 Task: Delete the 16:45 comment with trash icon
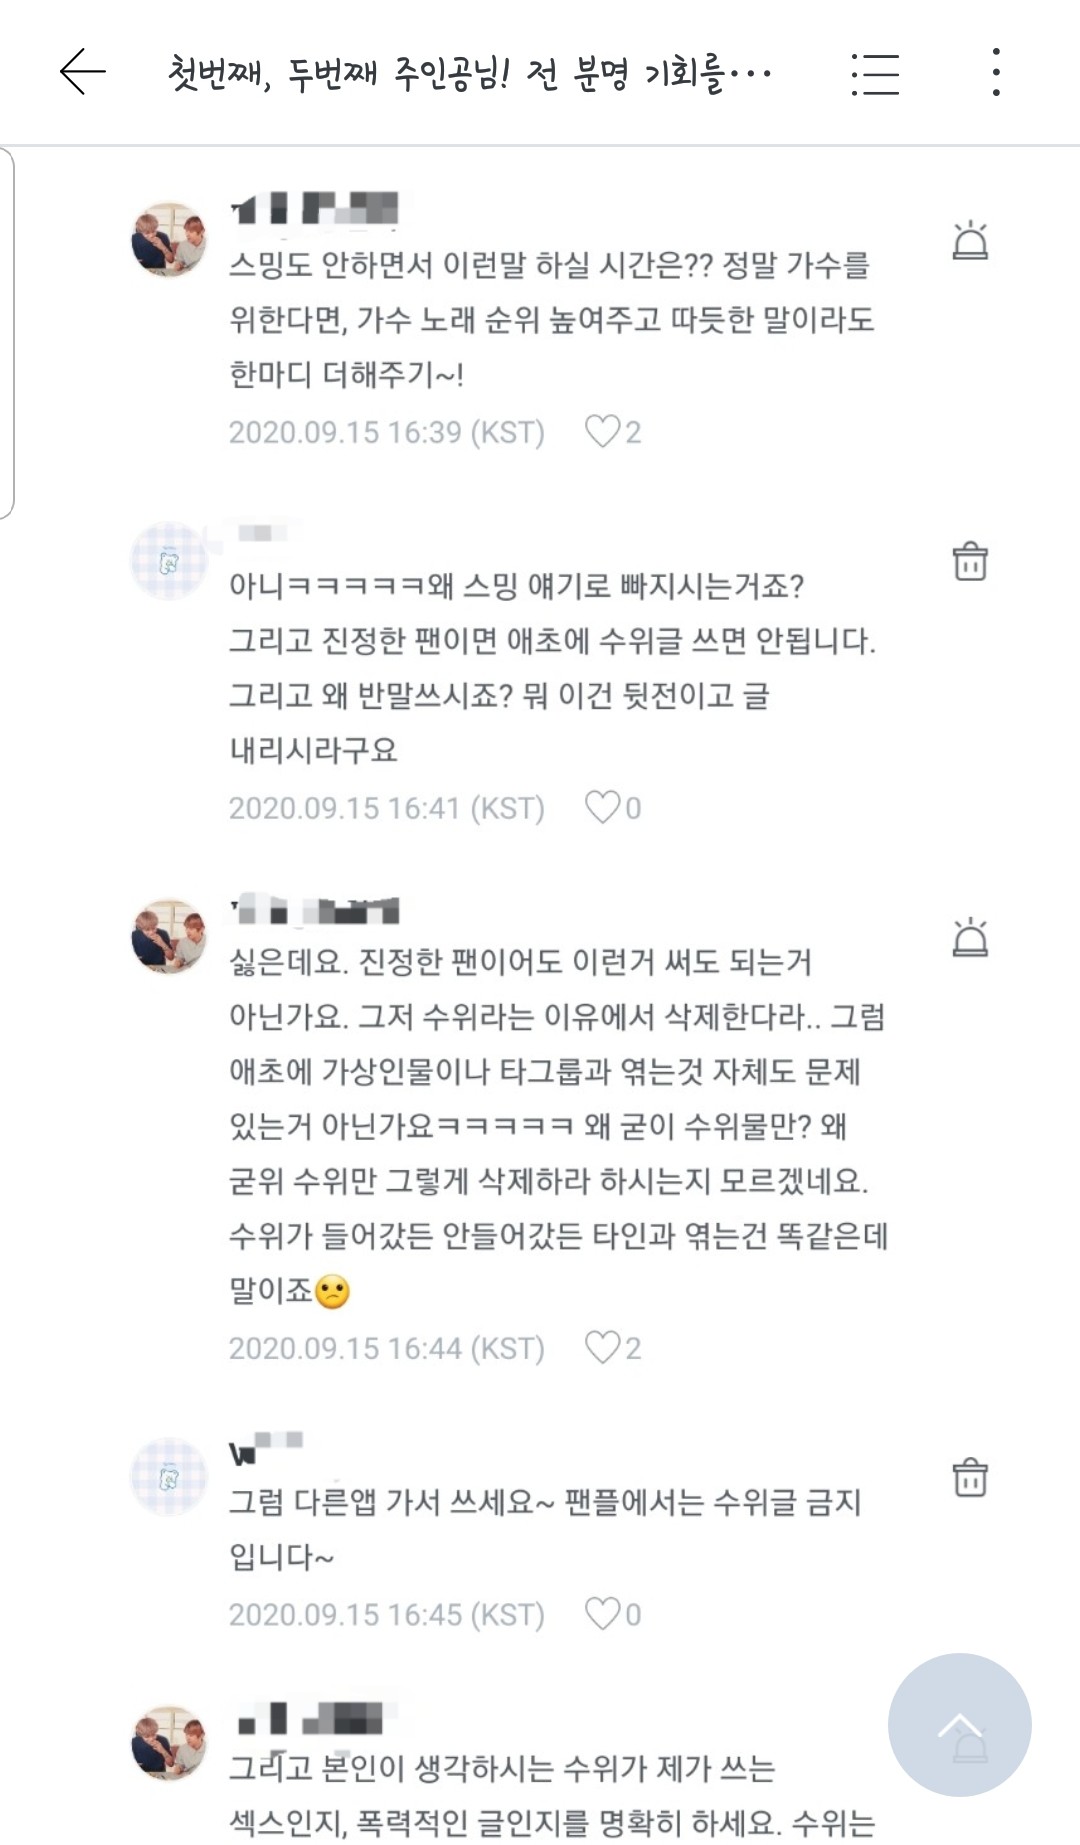(969, 1477)
